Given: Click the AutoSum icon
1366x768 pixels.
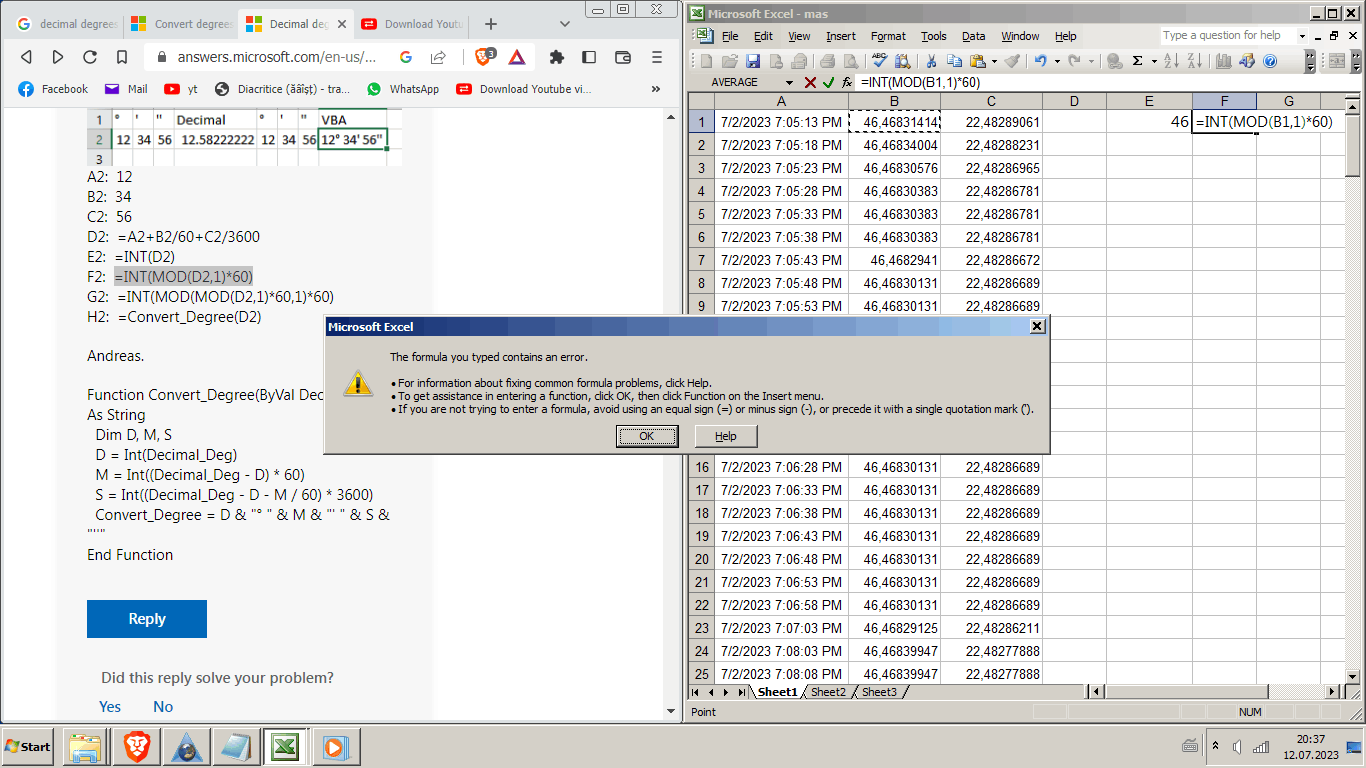Looking at the screenshot, I should (x=1137, y=61).
